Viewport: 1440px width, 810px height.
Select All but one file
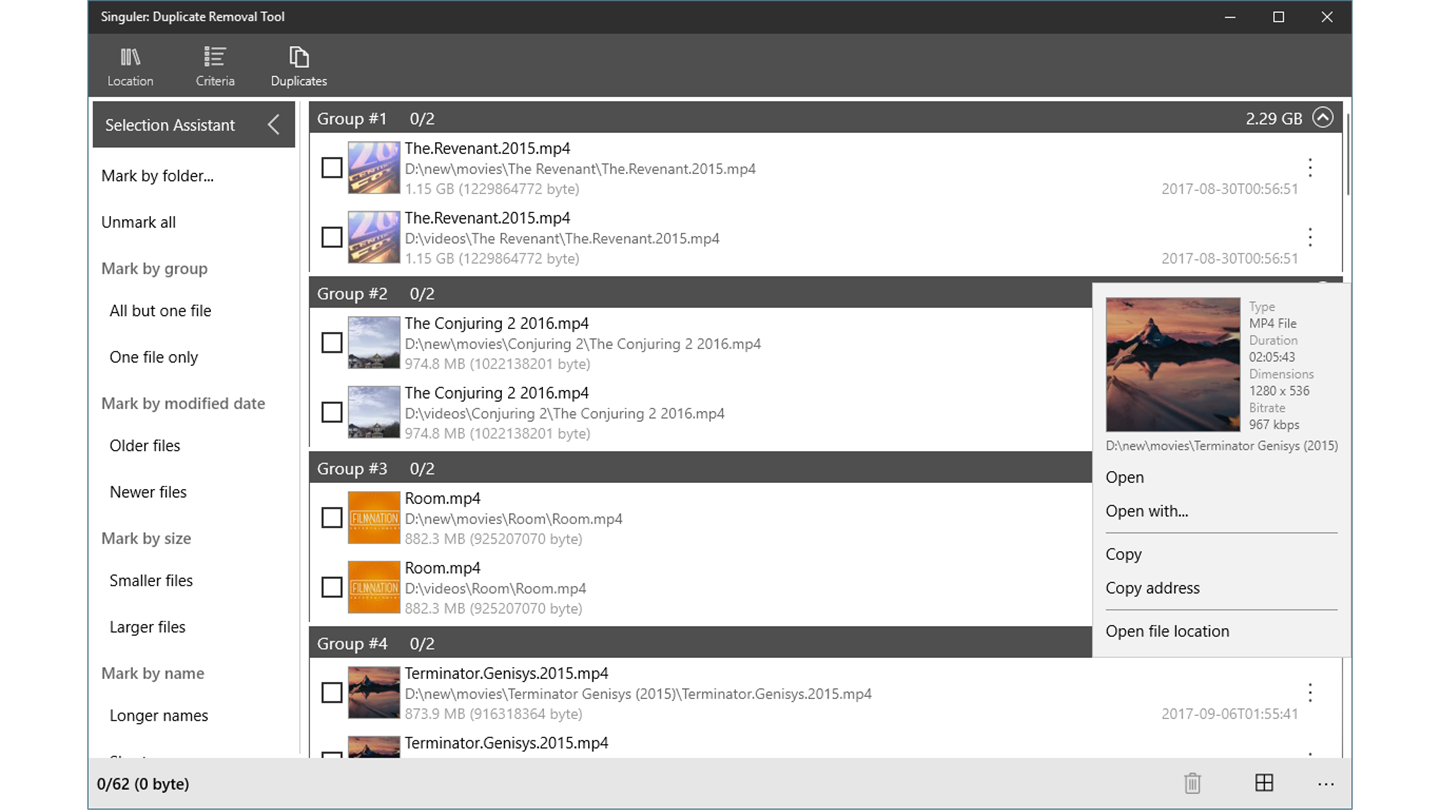[161, 311]
